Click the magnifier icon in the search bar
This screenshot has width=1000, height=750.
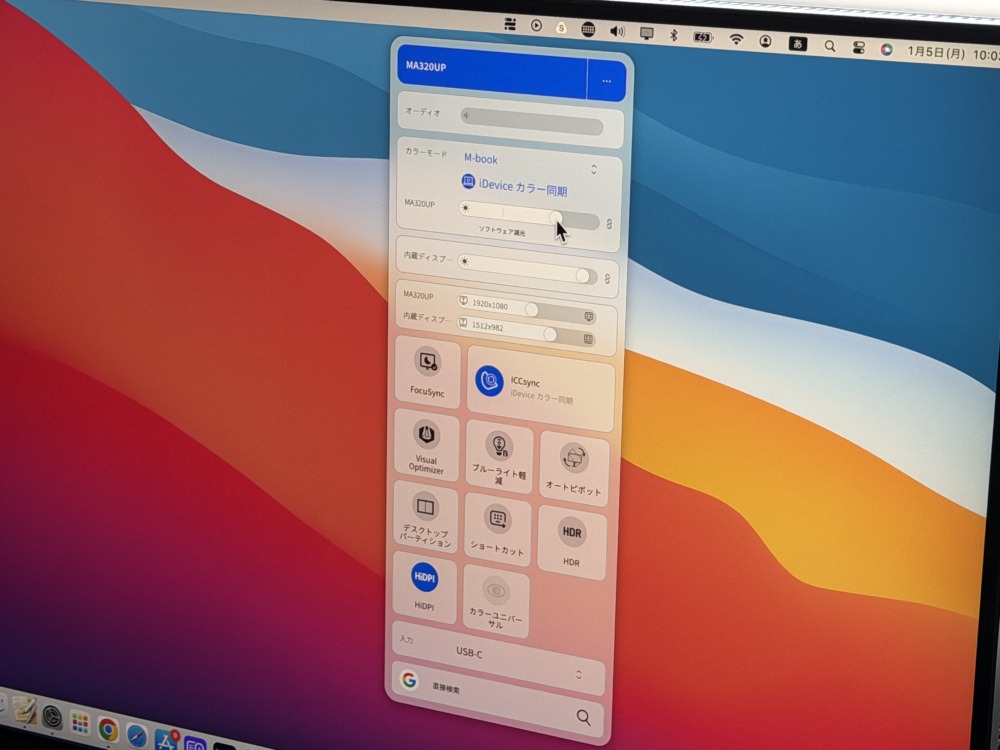pos(583,717)
